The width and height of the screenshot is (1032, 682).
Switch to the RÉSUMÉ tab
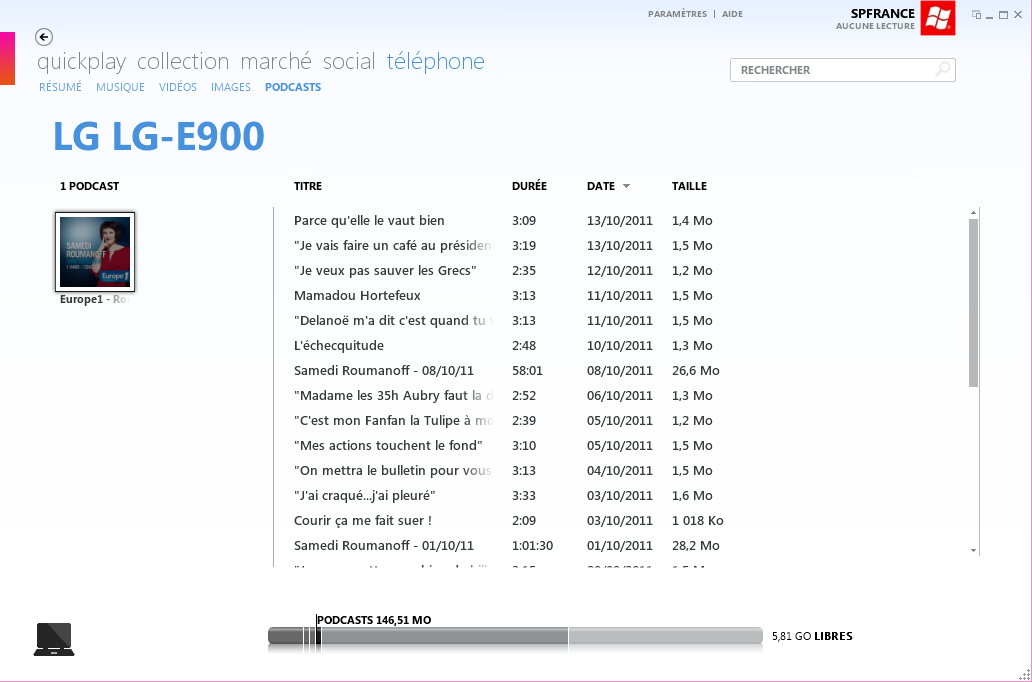pos(61,87)
